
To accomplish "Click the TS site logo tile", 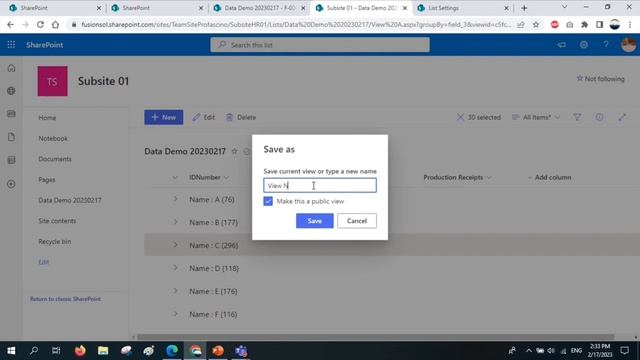I will click(x=53, y=81).
